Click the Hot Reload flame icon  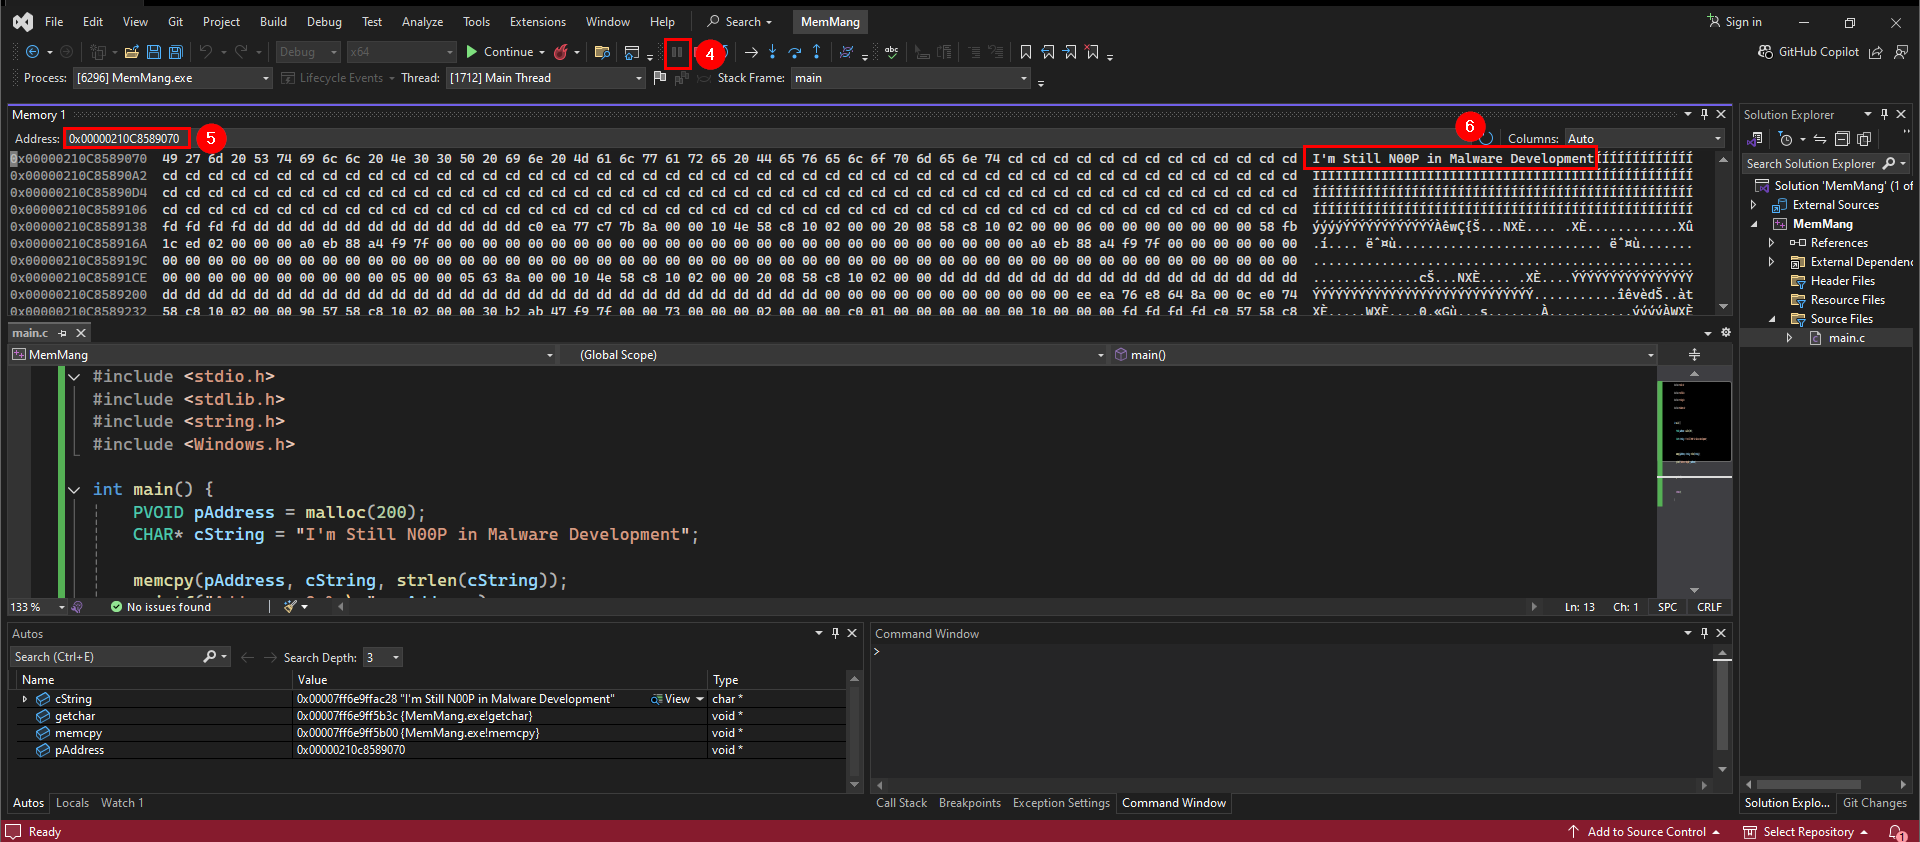[561, 52]
